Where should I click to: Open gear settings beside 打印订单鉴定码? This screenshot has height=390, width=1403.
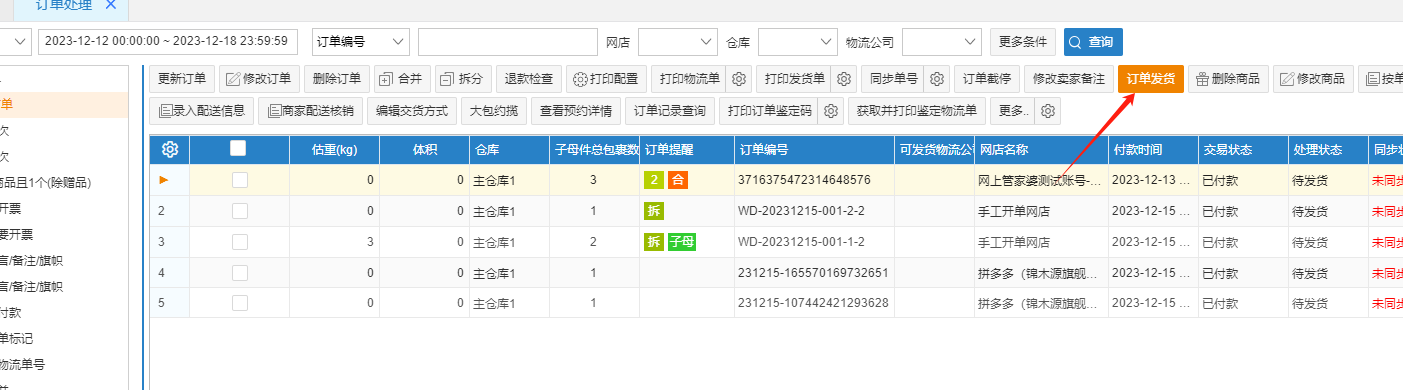click(x=831, y=111)
